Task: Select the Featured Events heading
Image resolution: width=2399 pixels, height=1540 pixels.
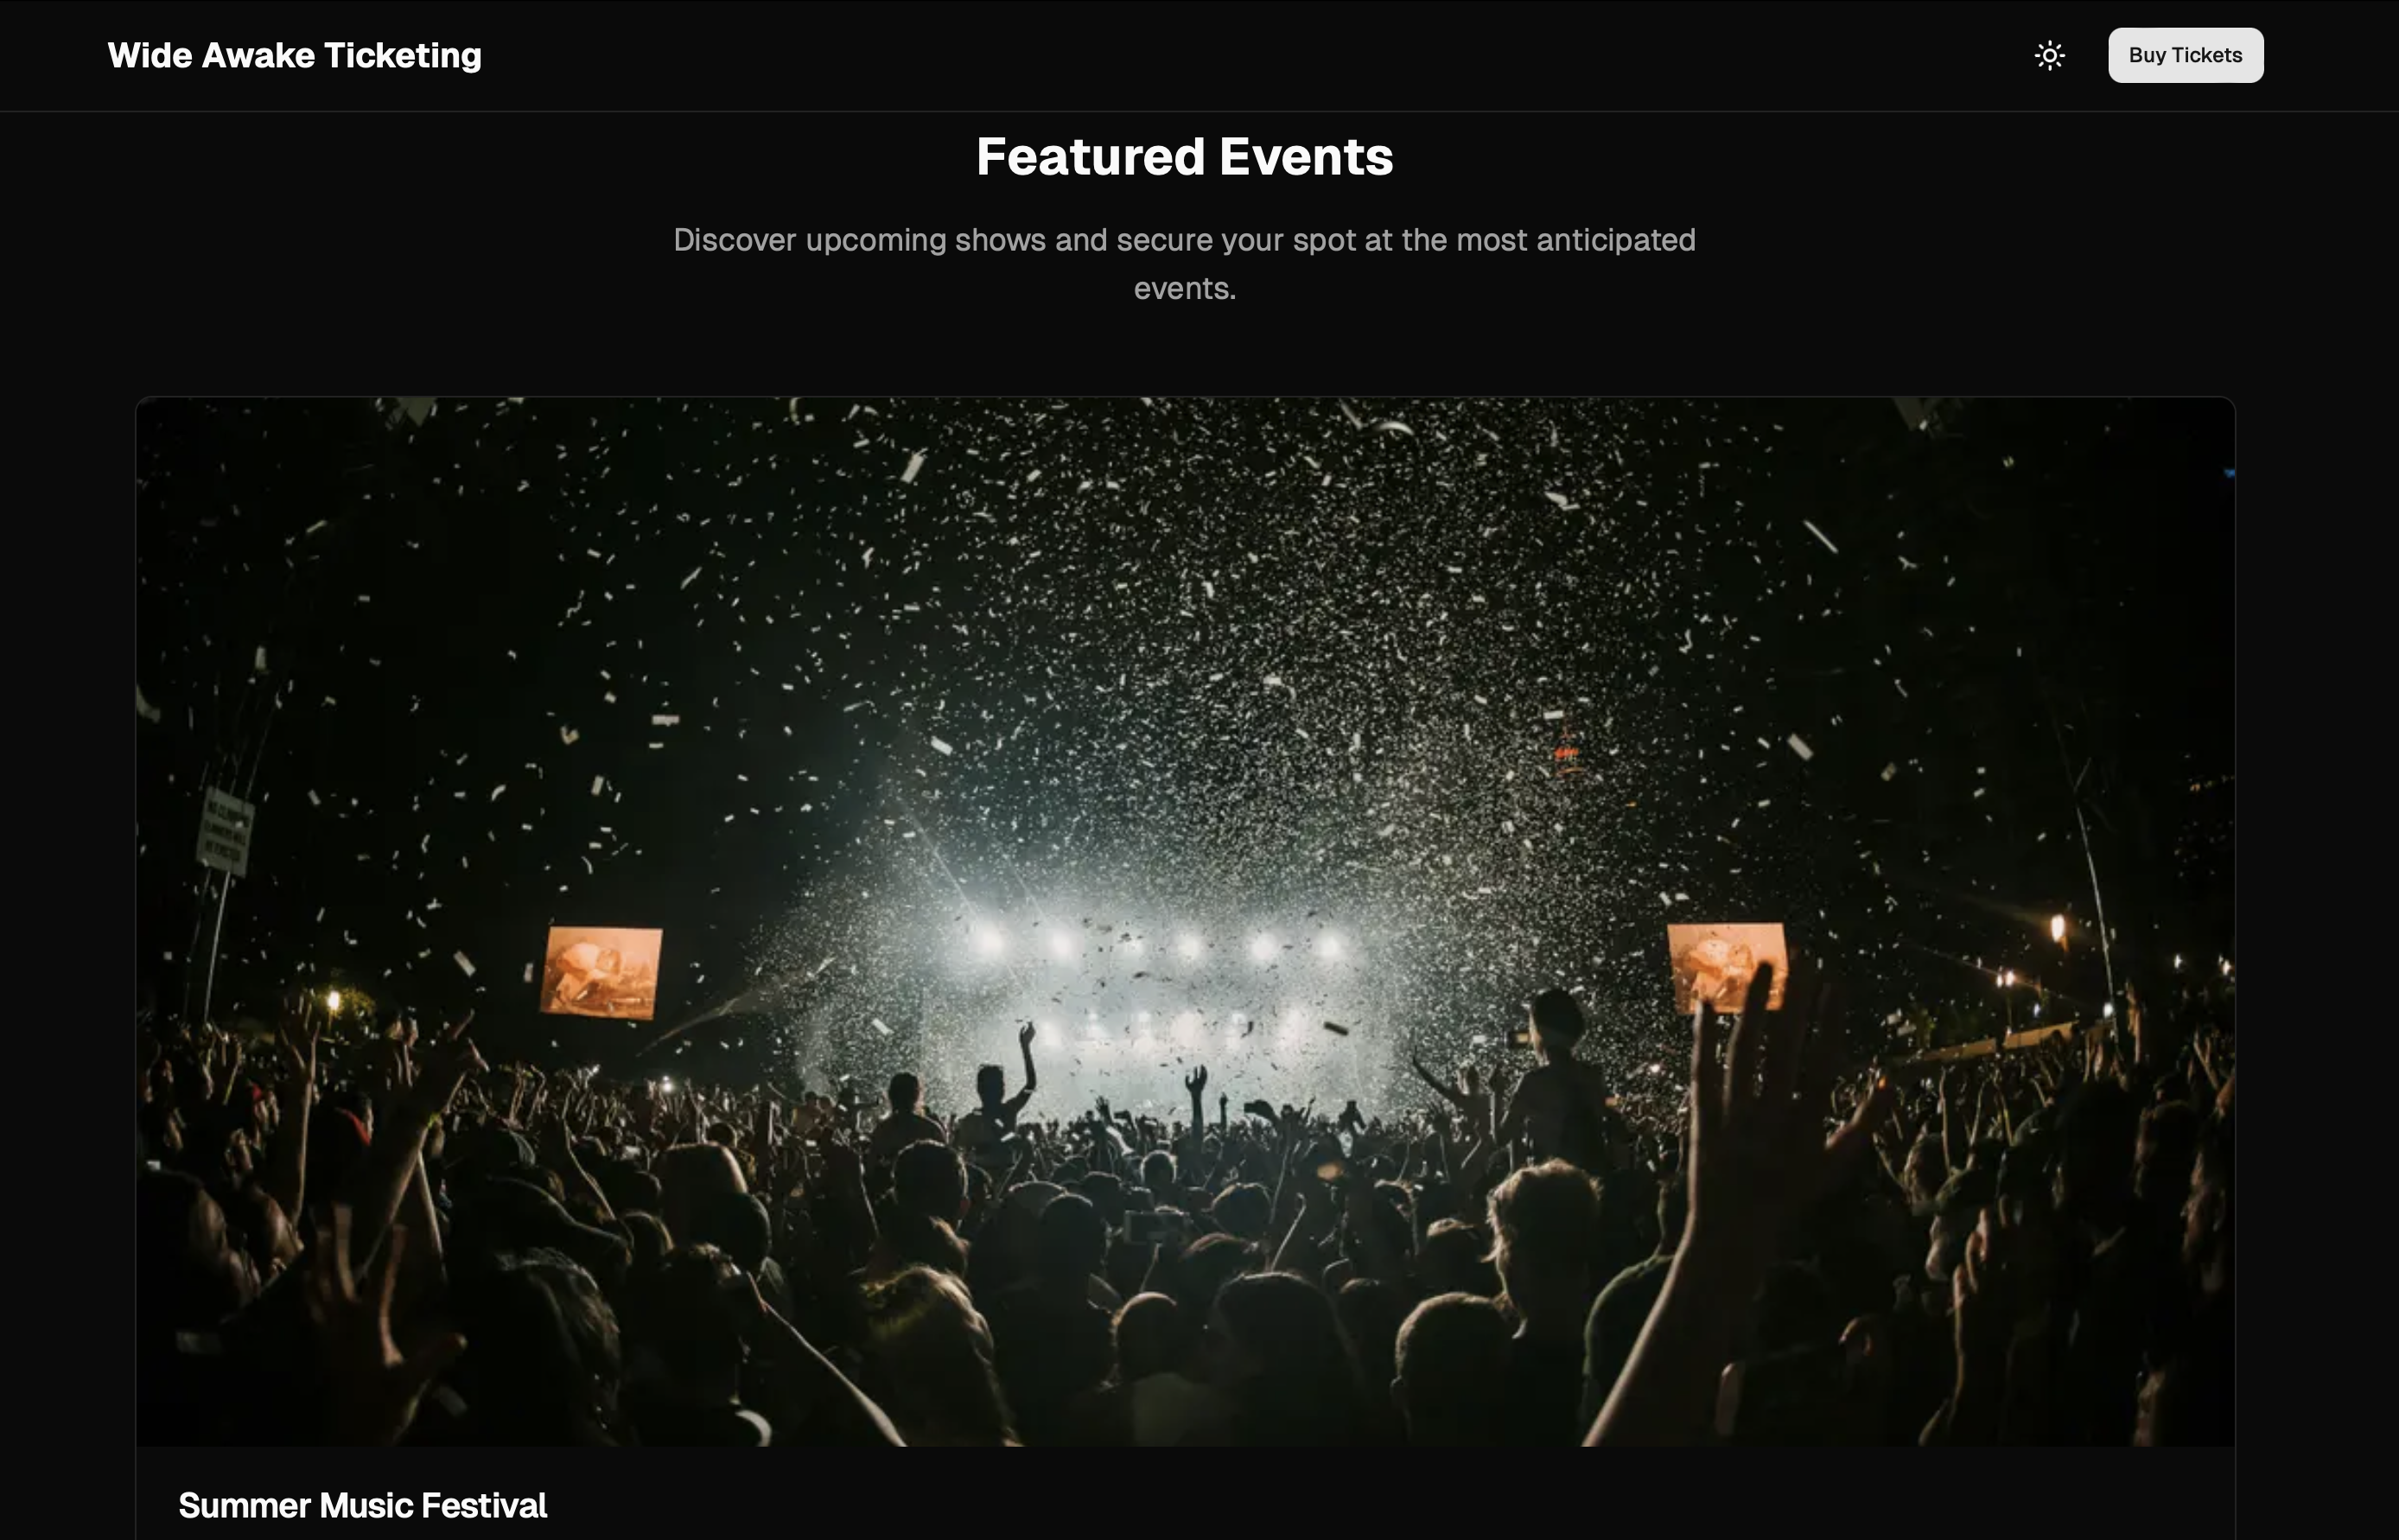Action: click(1185, 157)
